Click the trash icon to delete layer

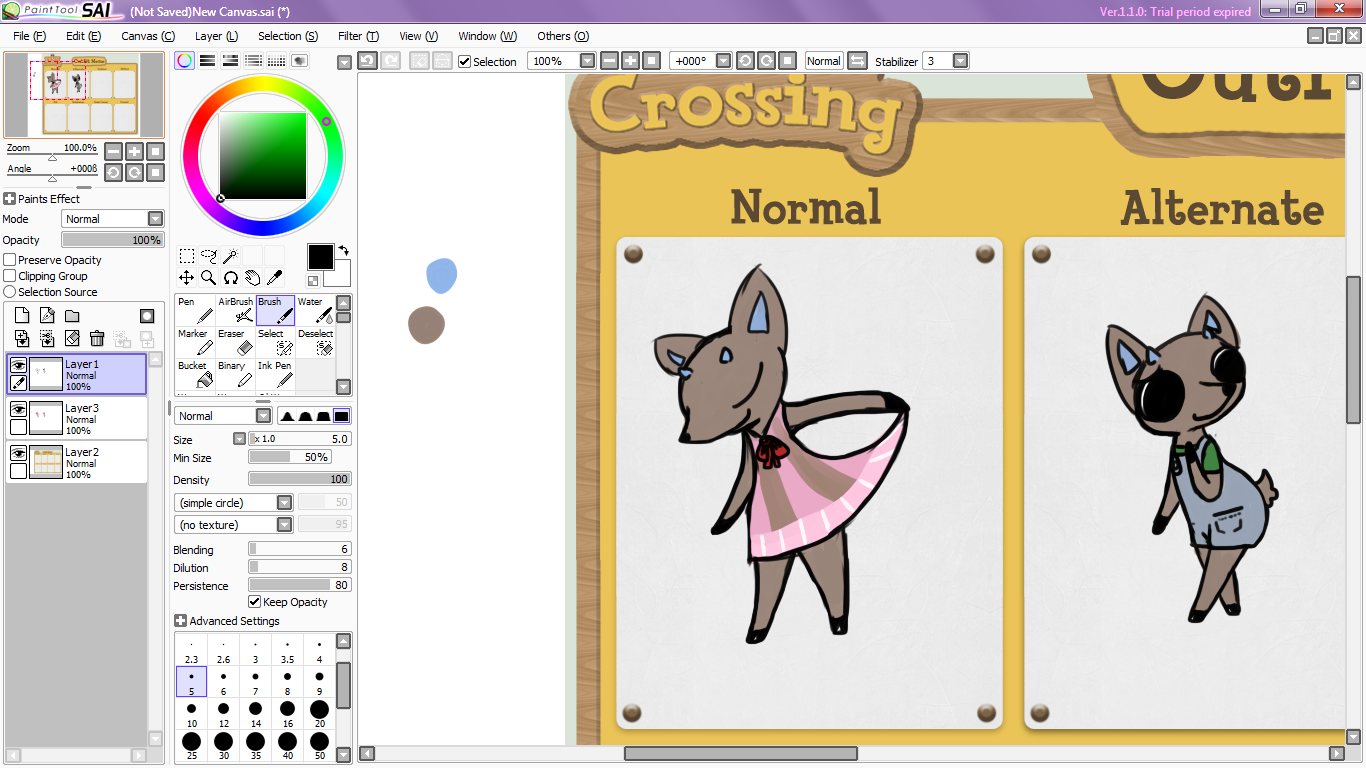pyautogui.click(x=97, y=339)
